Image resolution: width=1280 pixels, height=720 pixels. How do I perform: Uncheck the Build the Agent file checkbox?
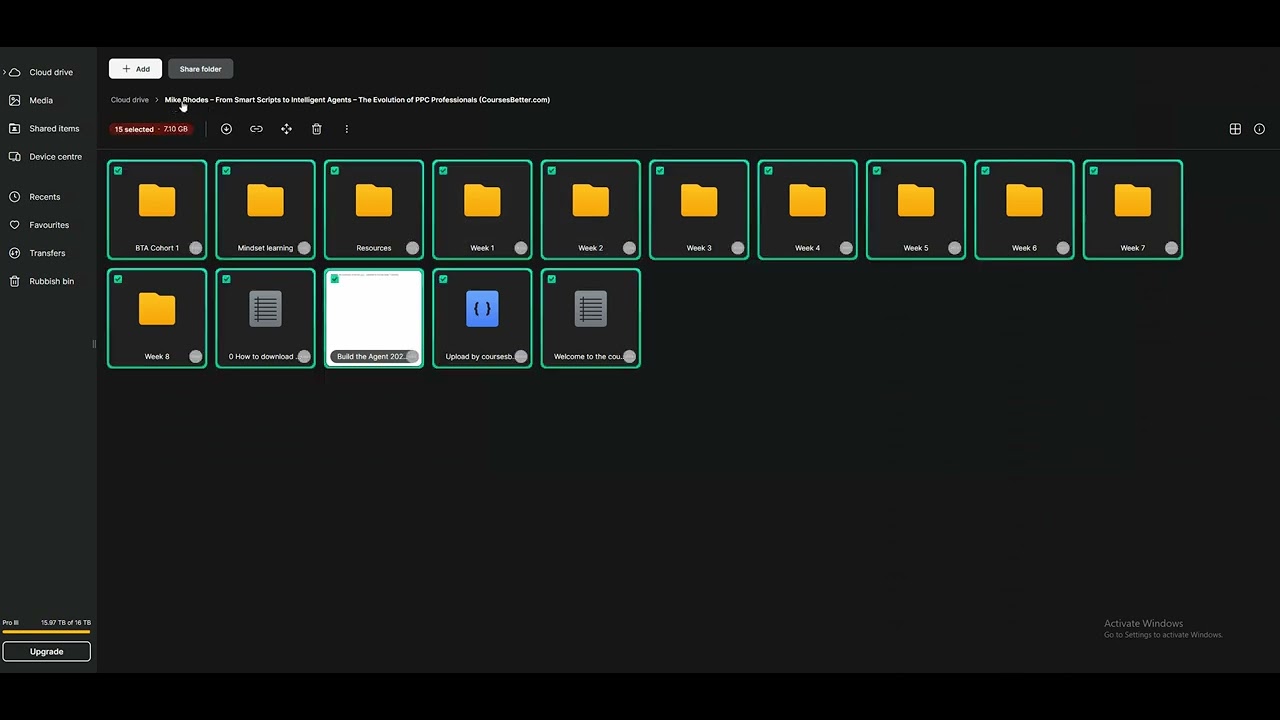coord(335,279)
